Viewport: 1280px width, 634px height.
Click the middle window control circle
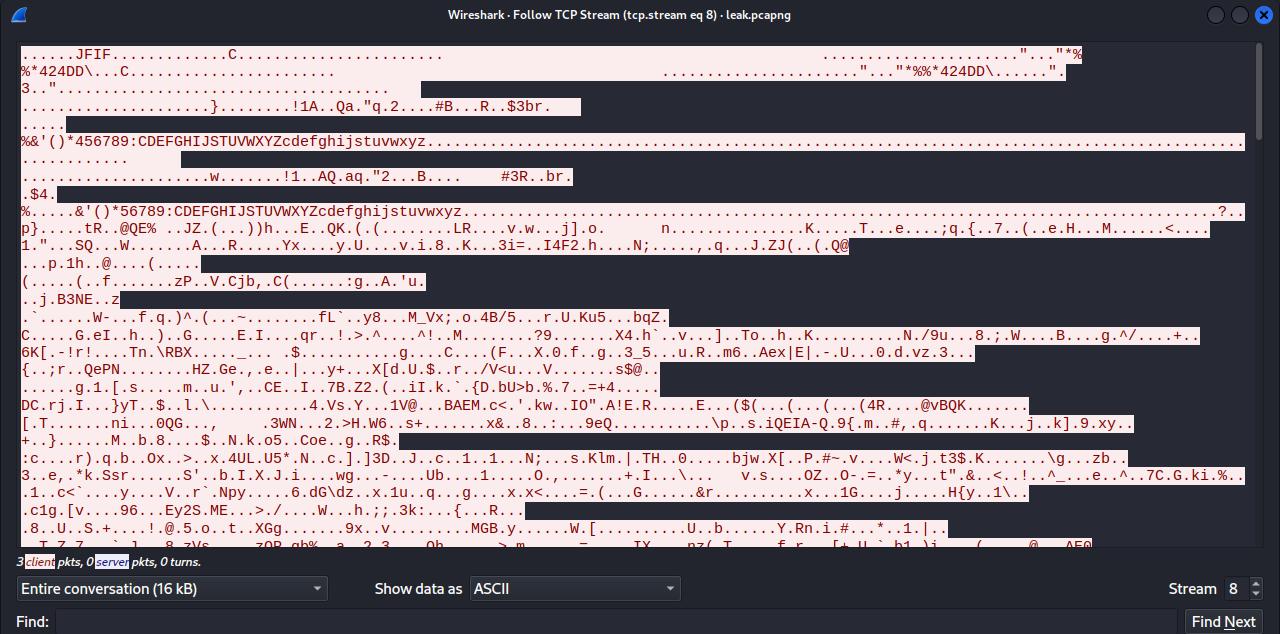coord(1240,14)
